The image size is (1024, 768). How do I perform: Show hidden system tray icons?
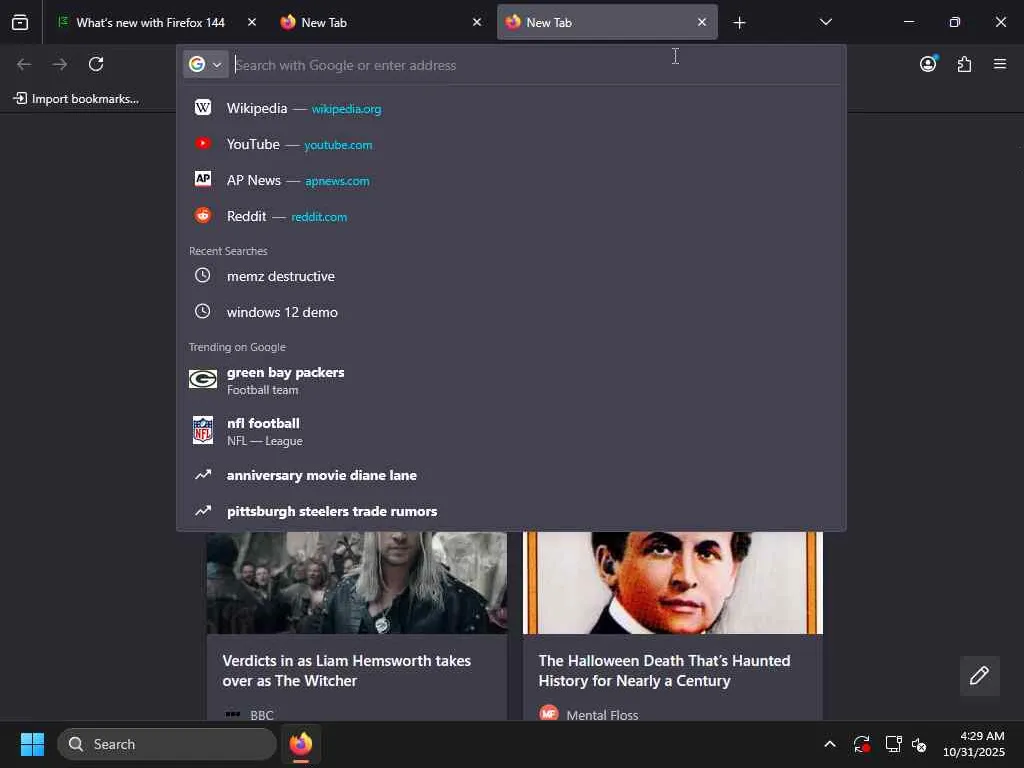829,744
